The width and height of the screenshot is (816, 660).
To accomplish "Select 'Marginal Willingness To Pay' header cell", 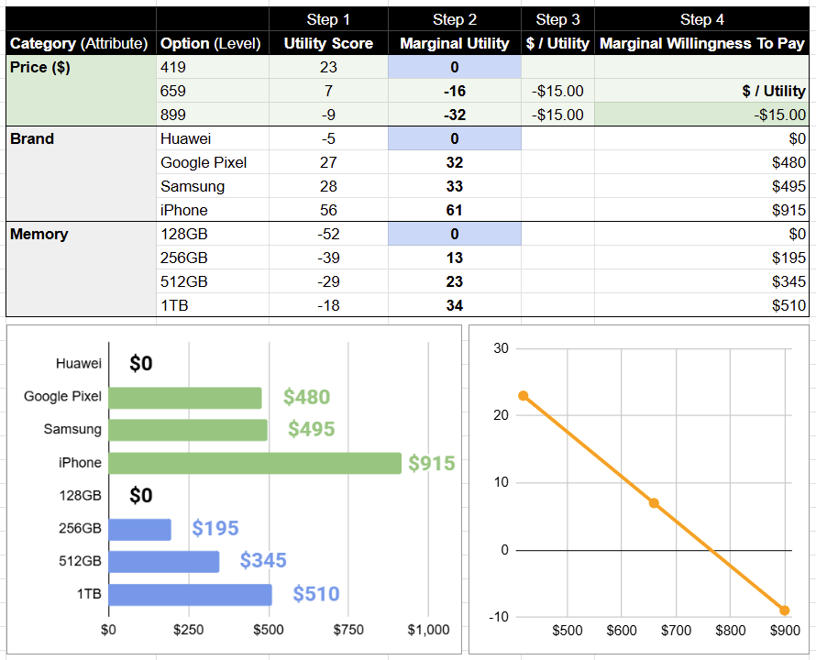I will tap(702, 43).
